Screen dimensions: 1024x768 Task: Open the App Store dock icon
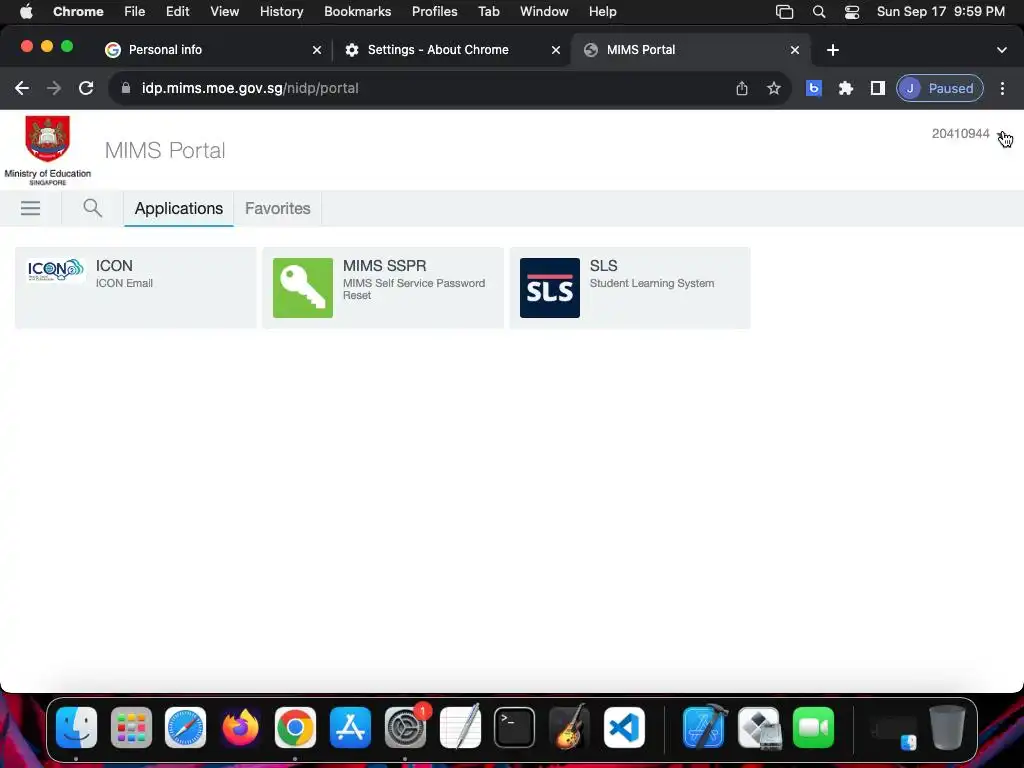pos(350,728)
